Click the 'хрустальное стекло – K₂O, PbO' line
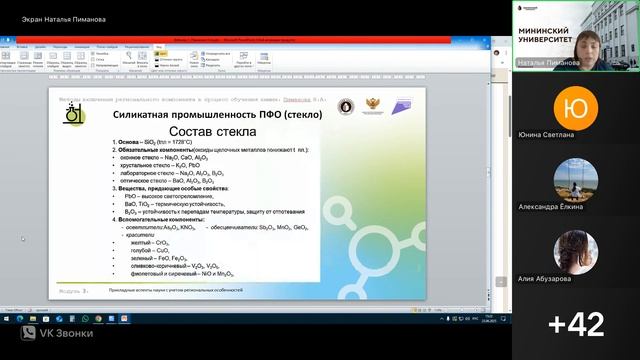 [x=160, y=165]
